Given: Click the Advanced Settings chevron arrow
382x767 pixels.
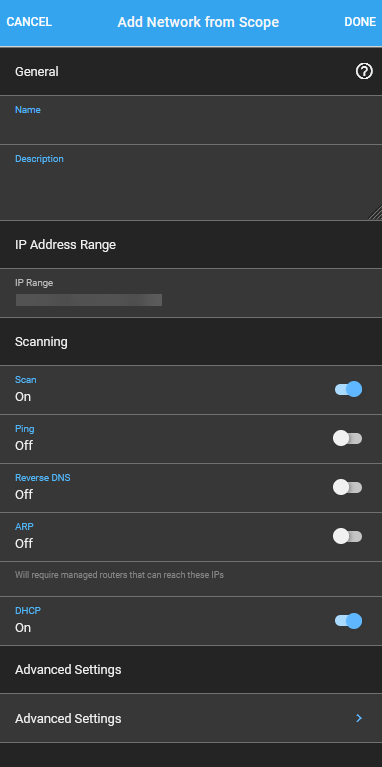Looking at the screenshot, I should tap(359, 718).
